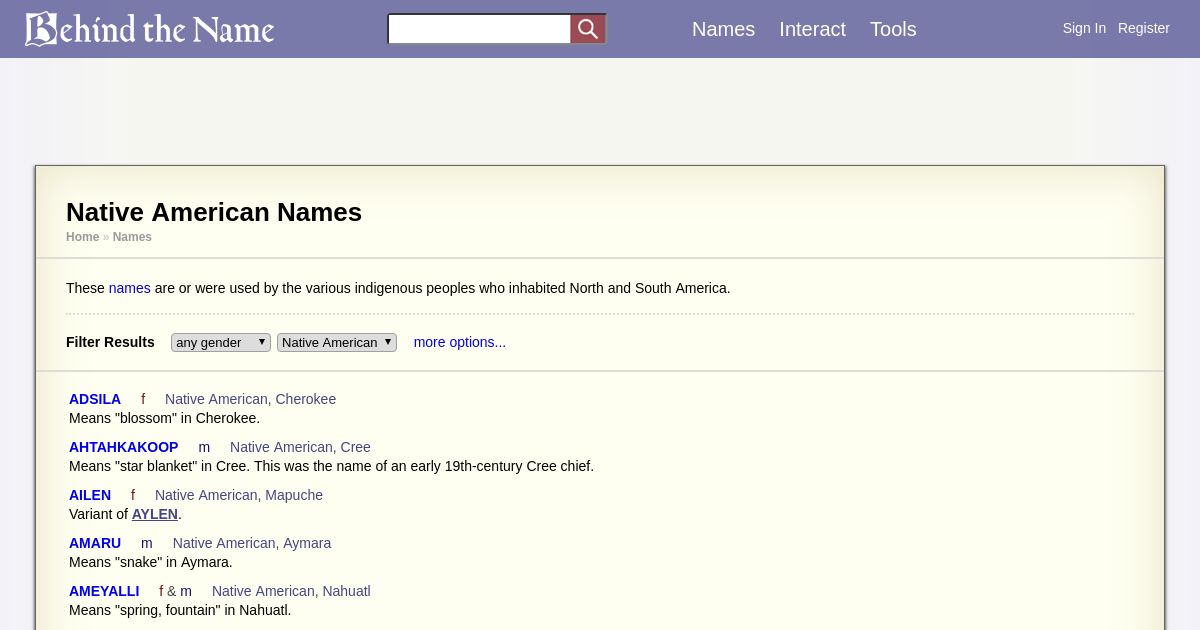This screenshot has width=1200, height=630.
Task: Click text 'Means "spring, fountain" in Nahuatl.'
Action: click(180, 610)
